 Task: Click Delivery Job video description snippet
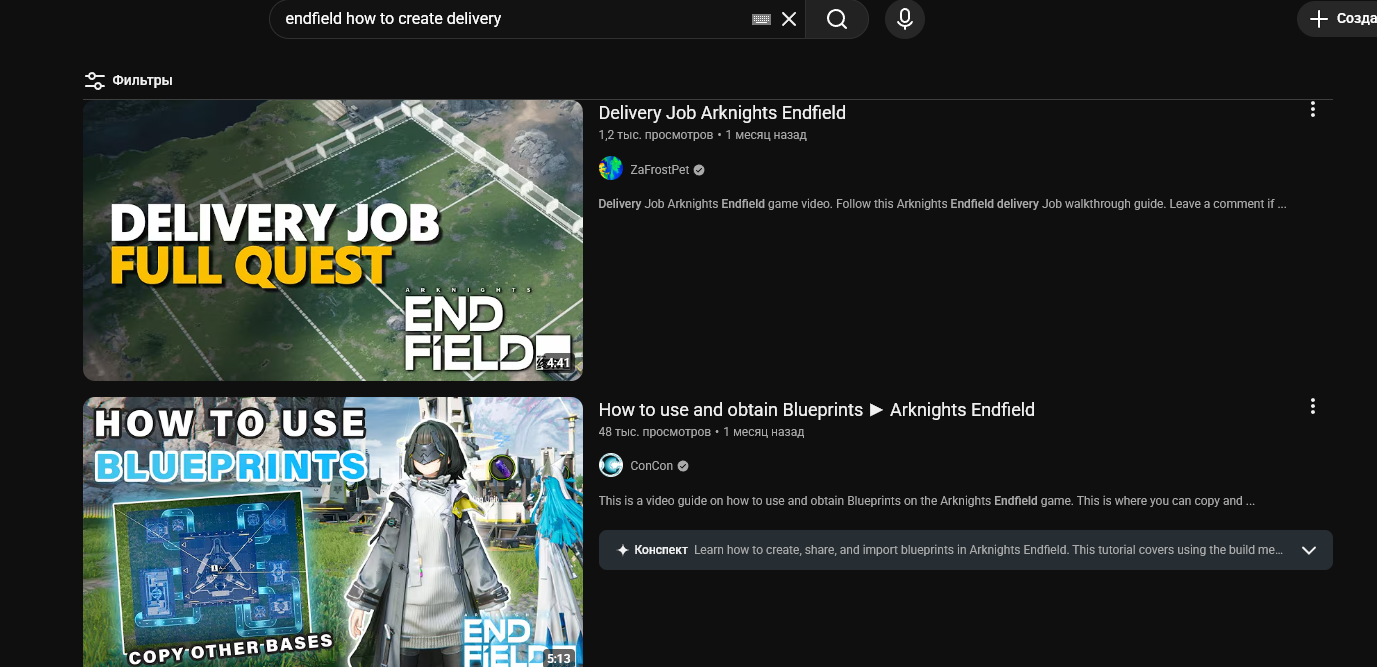coord(942,204)
